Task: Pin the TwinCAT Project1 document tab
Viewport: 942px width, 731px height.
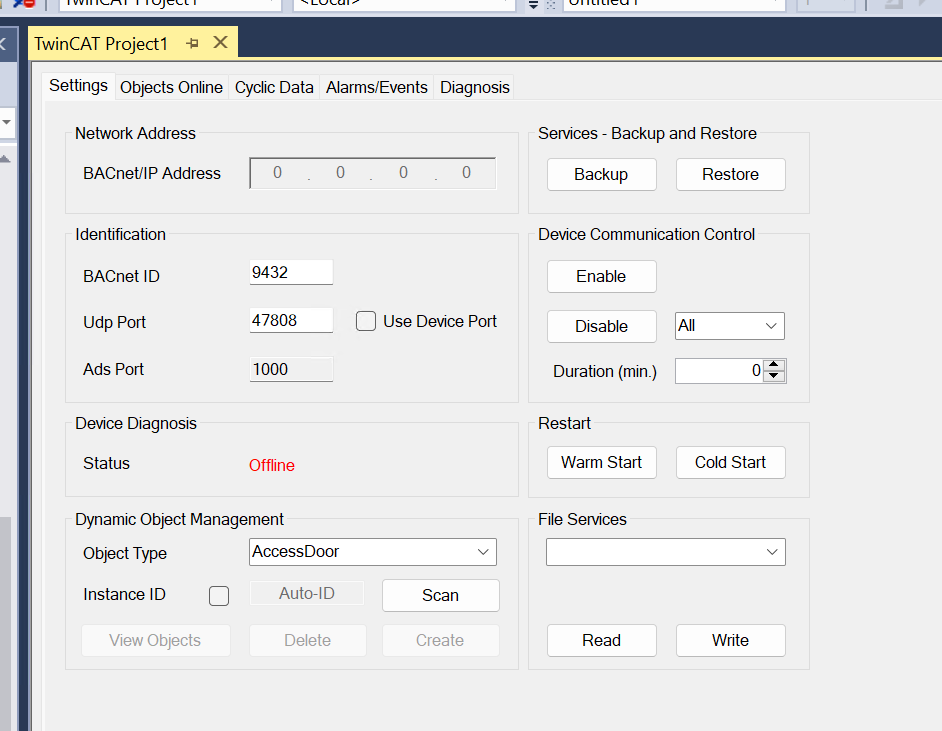Action: coord(192,43)
